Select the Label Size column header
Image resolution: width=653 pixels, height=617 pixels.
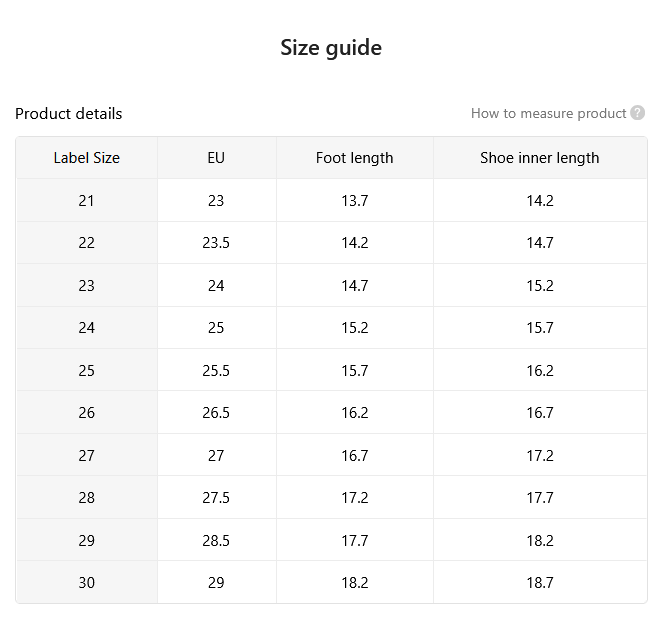click(87, 158)
